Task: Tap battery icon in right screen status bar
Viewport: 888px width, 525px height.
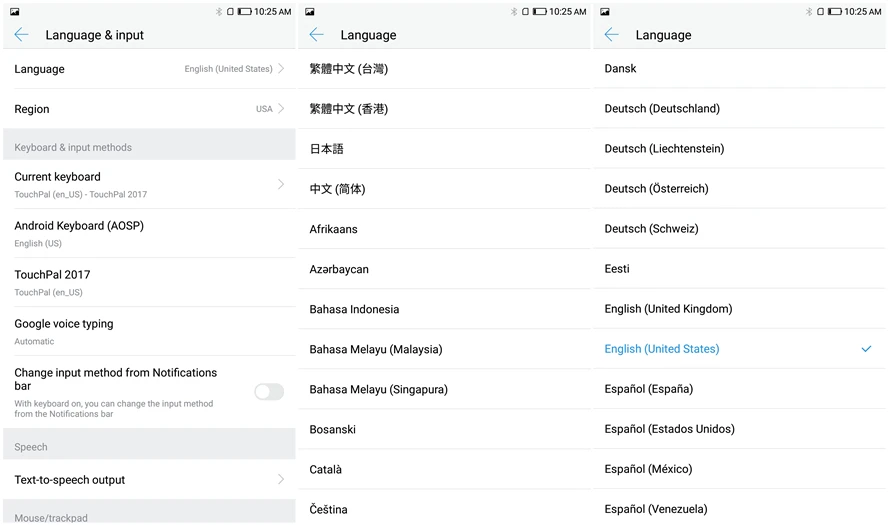Action: pos(834,11)
